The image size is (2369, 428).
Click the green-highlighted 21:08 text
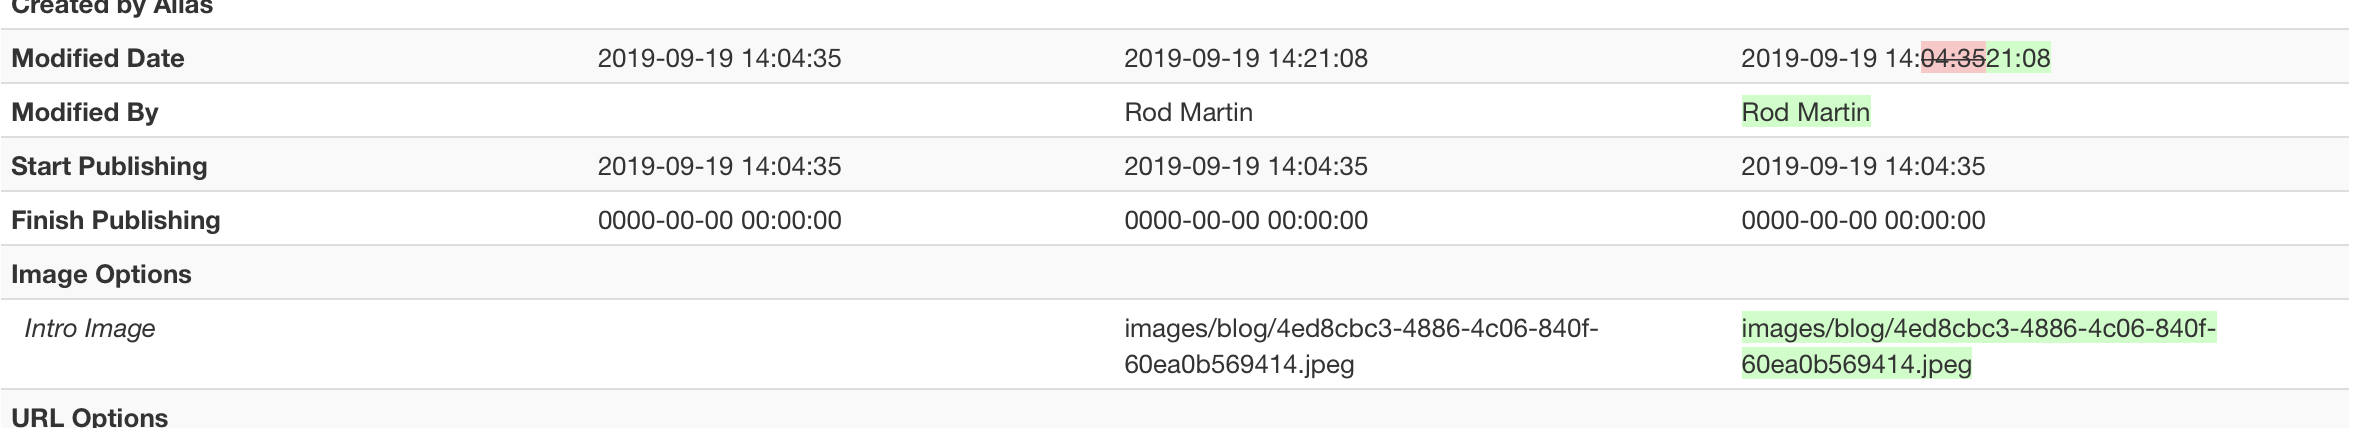(2018, 58)
